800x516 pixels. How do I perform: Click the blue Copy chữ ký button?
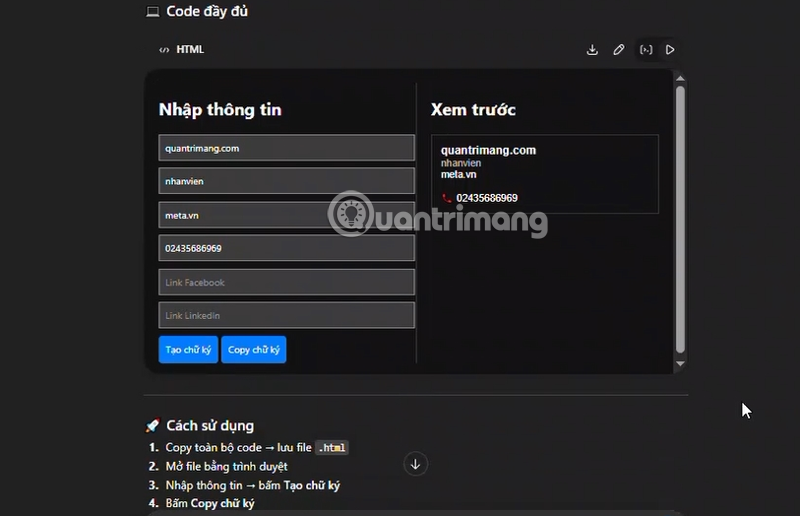(254, 350)
